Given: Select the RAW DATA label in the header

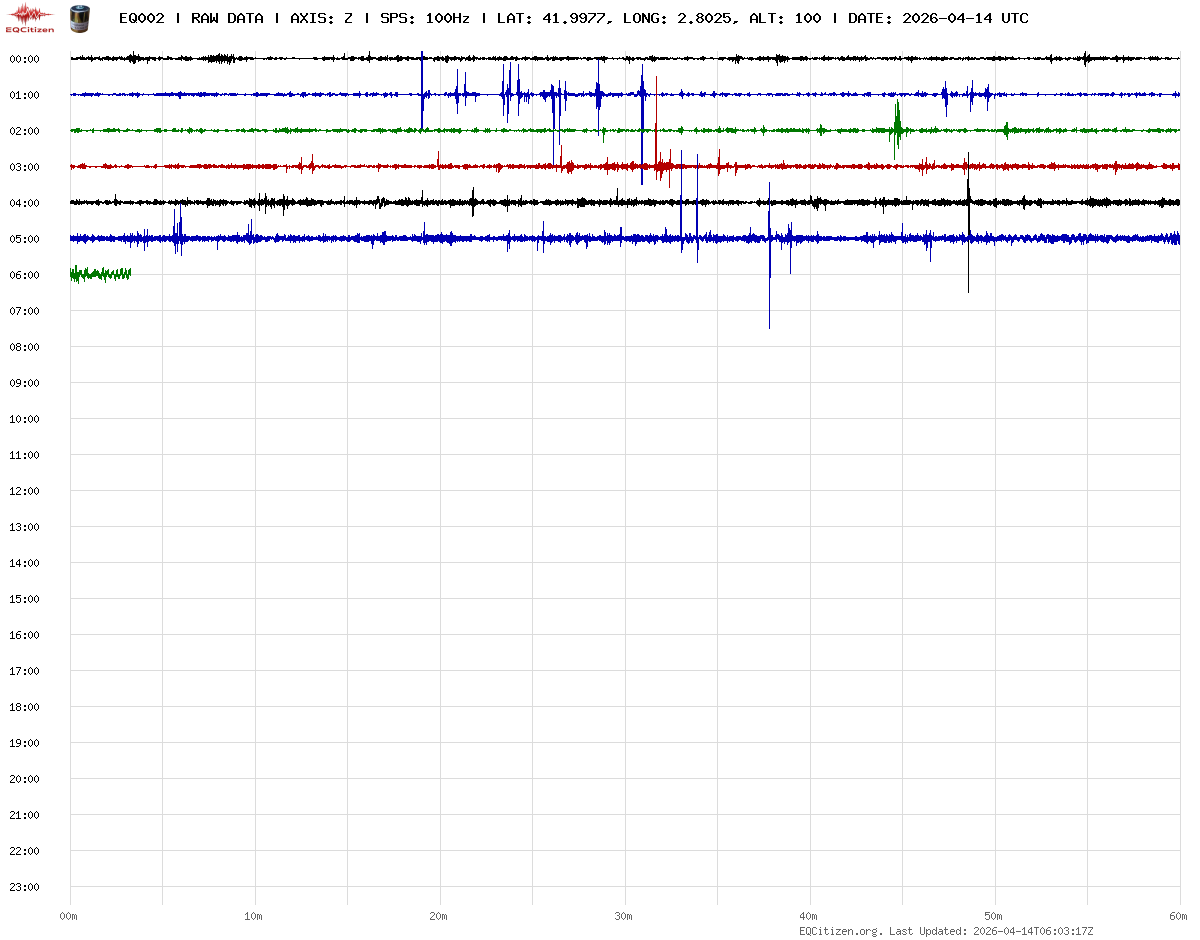Looking at the screenshot, I should pyautogui.click(x=227, y=19).
